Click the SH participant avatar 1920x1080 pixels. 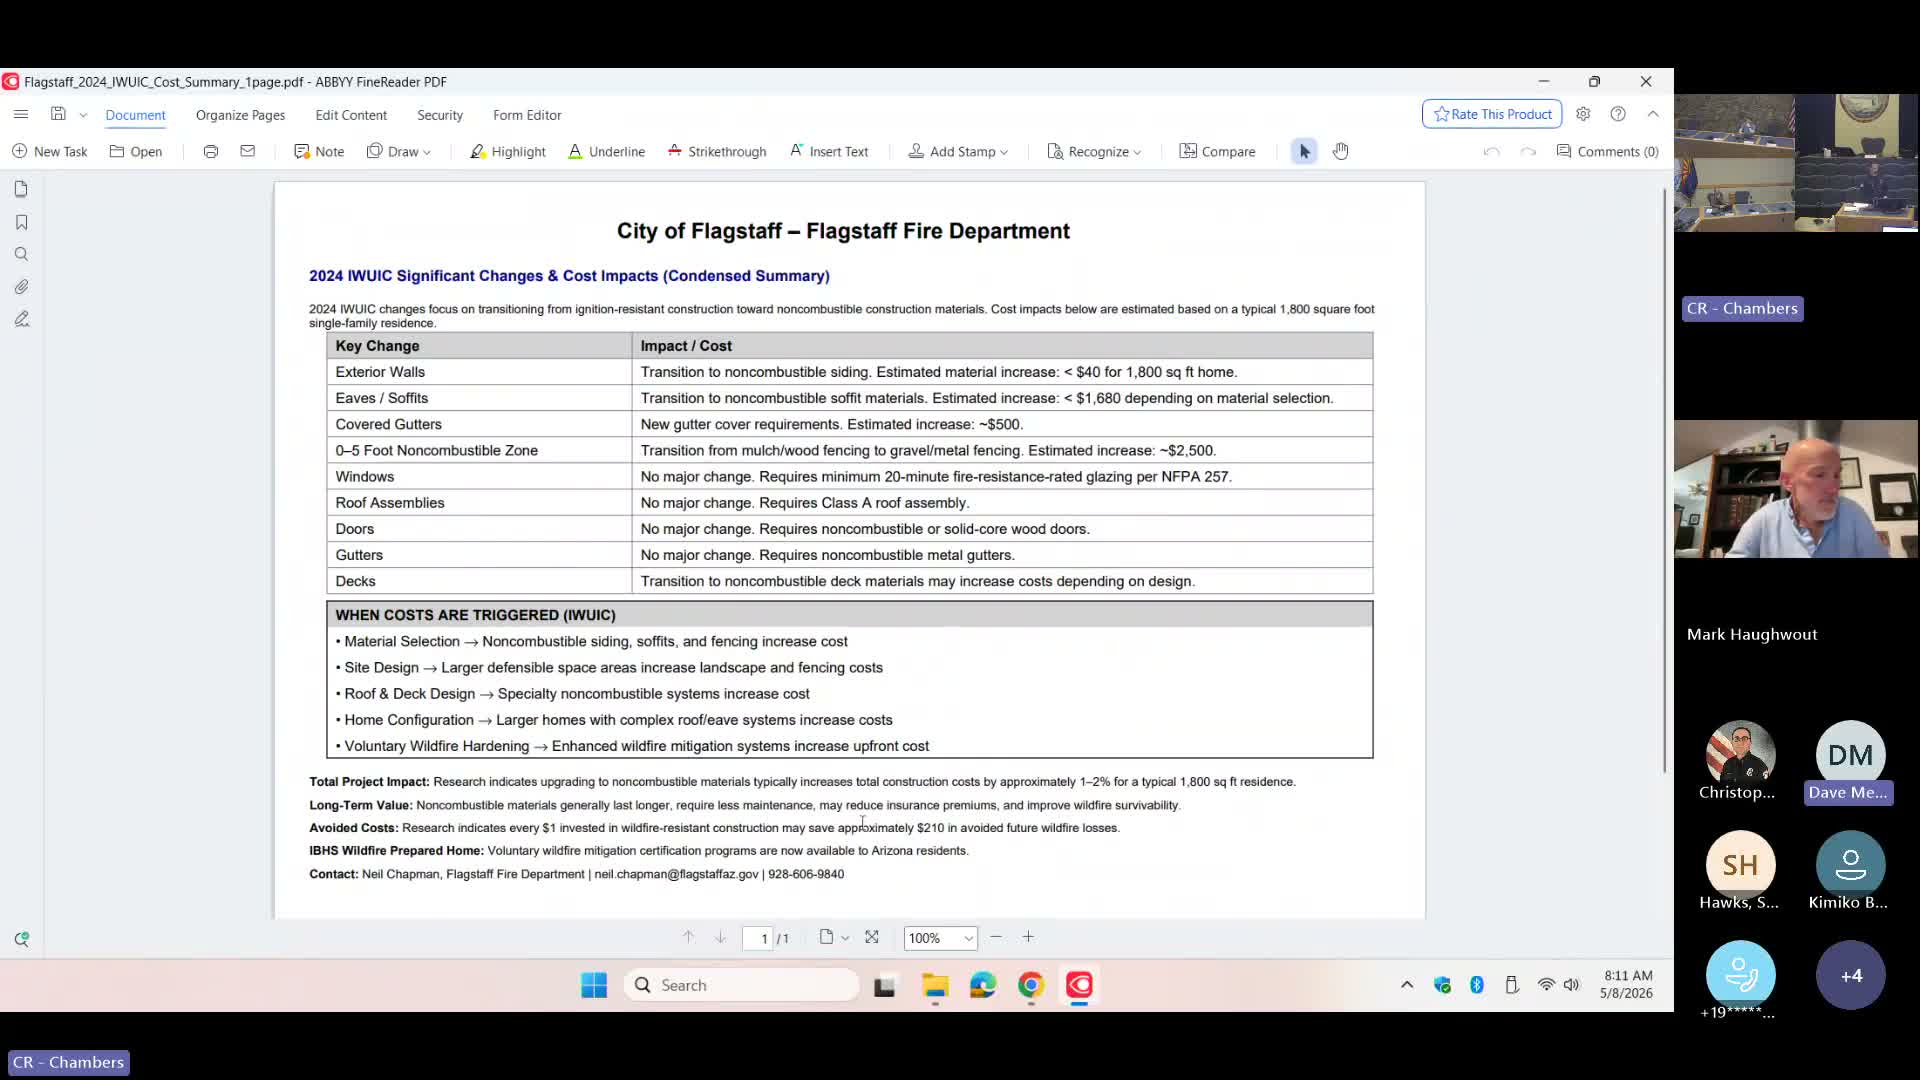click(x=1741, y=865)
